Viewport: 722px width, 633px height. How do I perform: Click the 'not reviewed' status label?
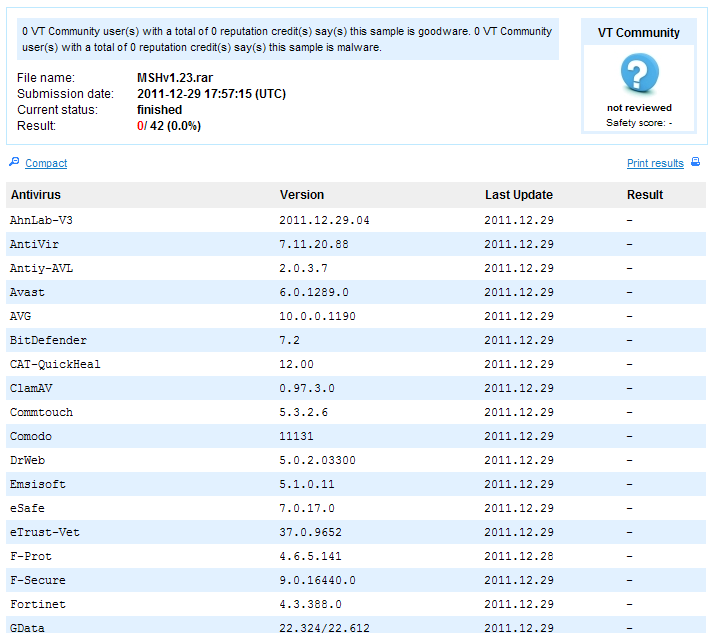(639, 107)
